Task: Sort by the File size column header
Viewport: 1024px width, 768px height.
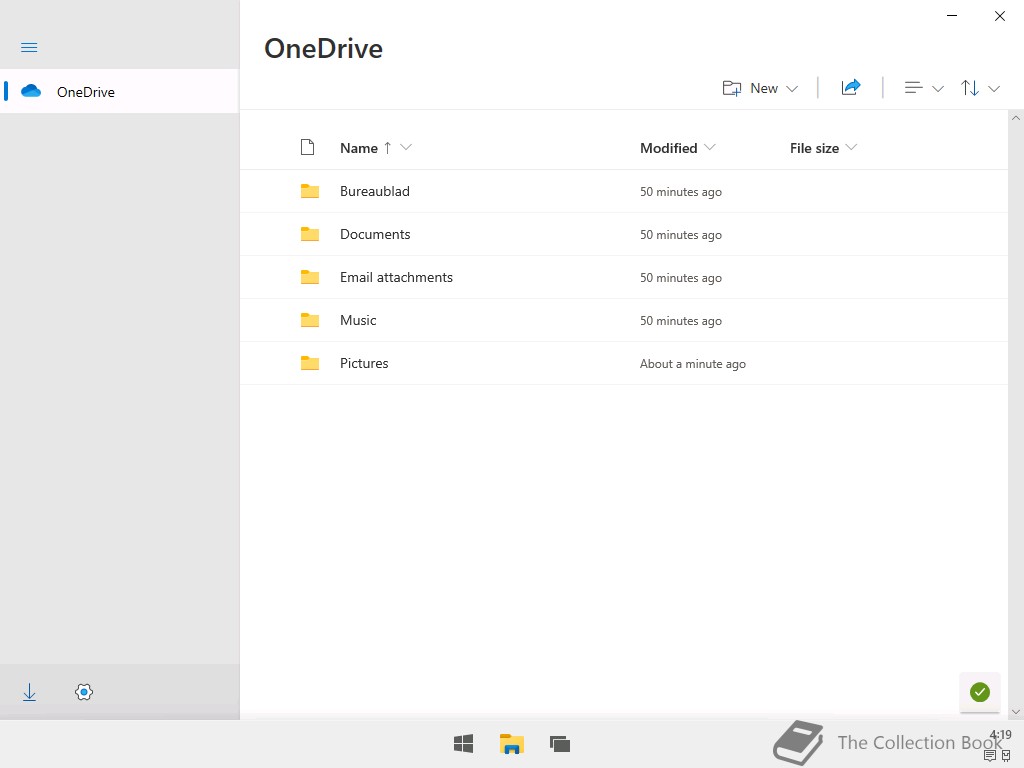Action: click(814, 148)
